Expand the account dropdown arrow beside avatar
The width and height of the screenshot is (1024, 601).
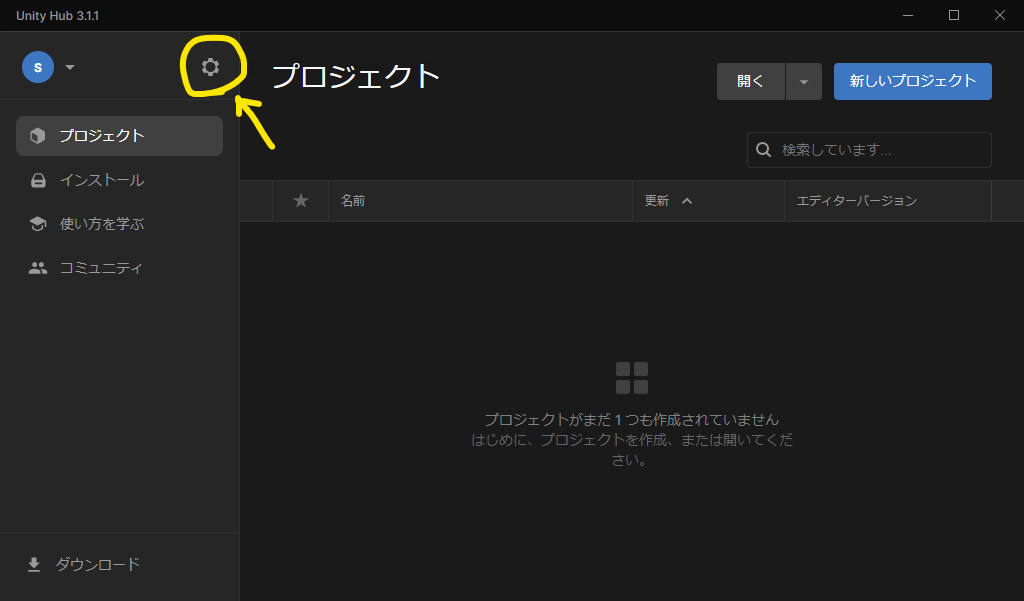coord(70,68)
